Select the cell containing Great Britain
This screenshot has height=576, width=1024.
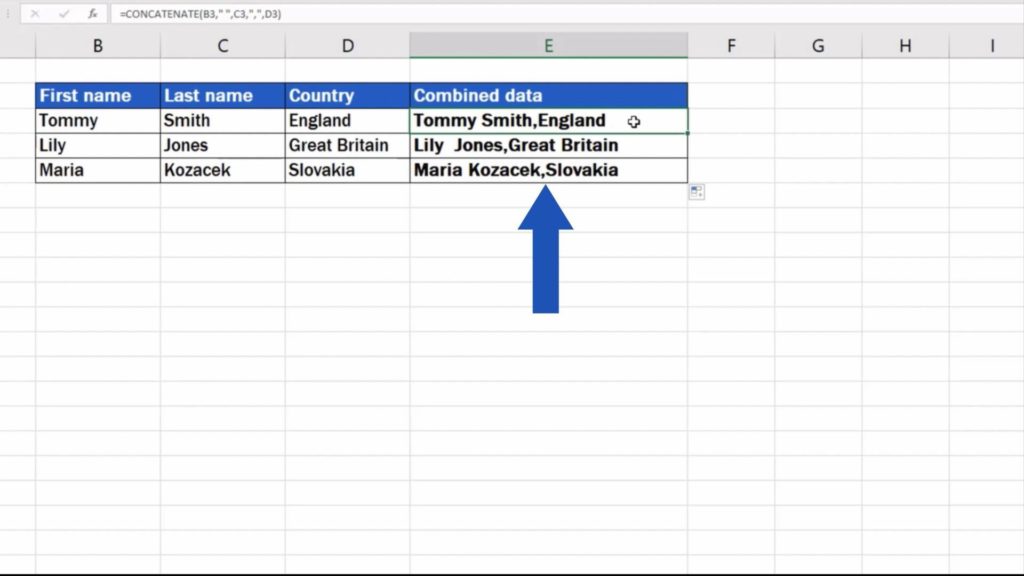pos(347,145)
